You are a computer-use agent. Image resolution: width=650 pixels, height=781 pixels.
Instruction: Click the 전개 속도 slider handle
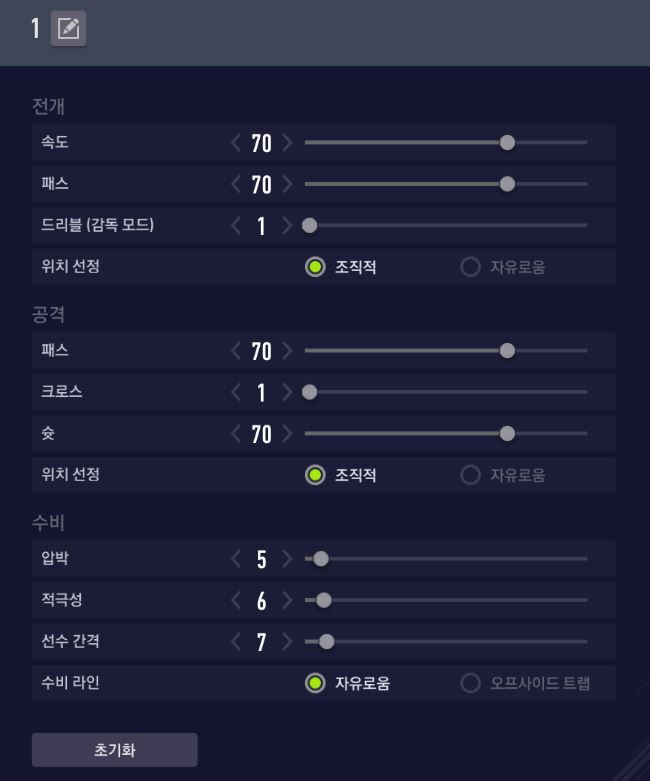click(x=507, y=143)
